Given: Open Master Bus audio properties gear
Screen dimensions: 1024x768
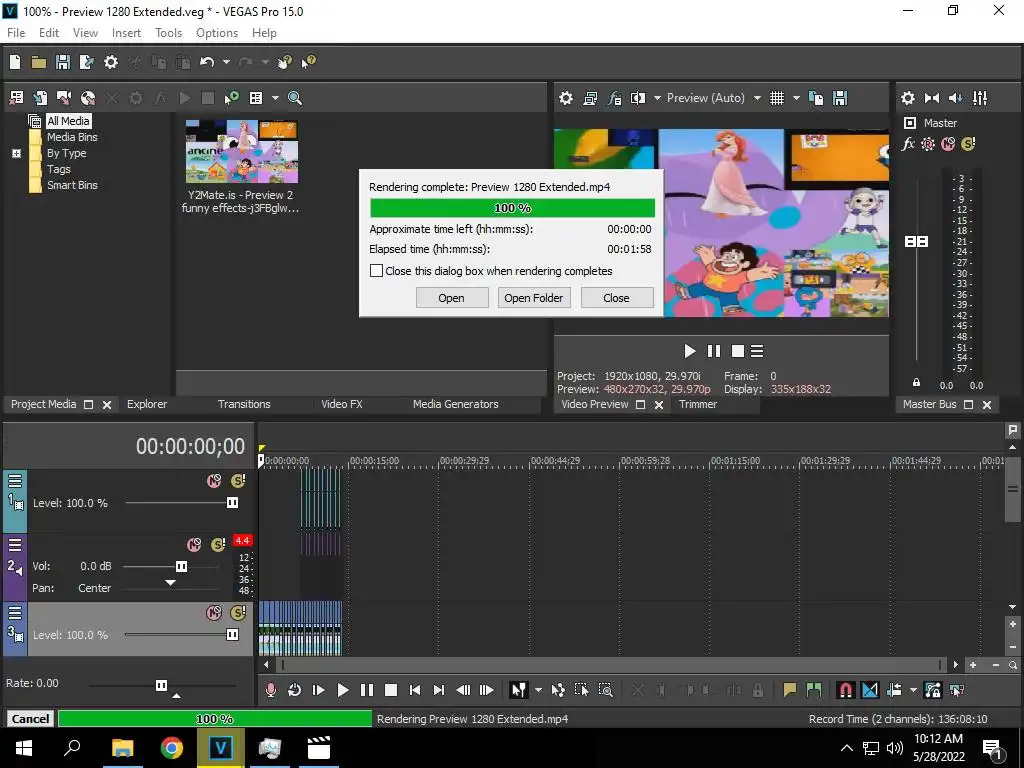Looking at the screenshot, I should coord(908,98).
